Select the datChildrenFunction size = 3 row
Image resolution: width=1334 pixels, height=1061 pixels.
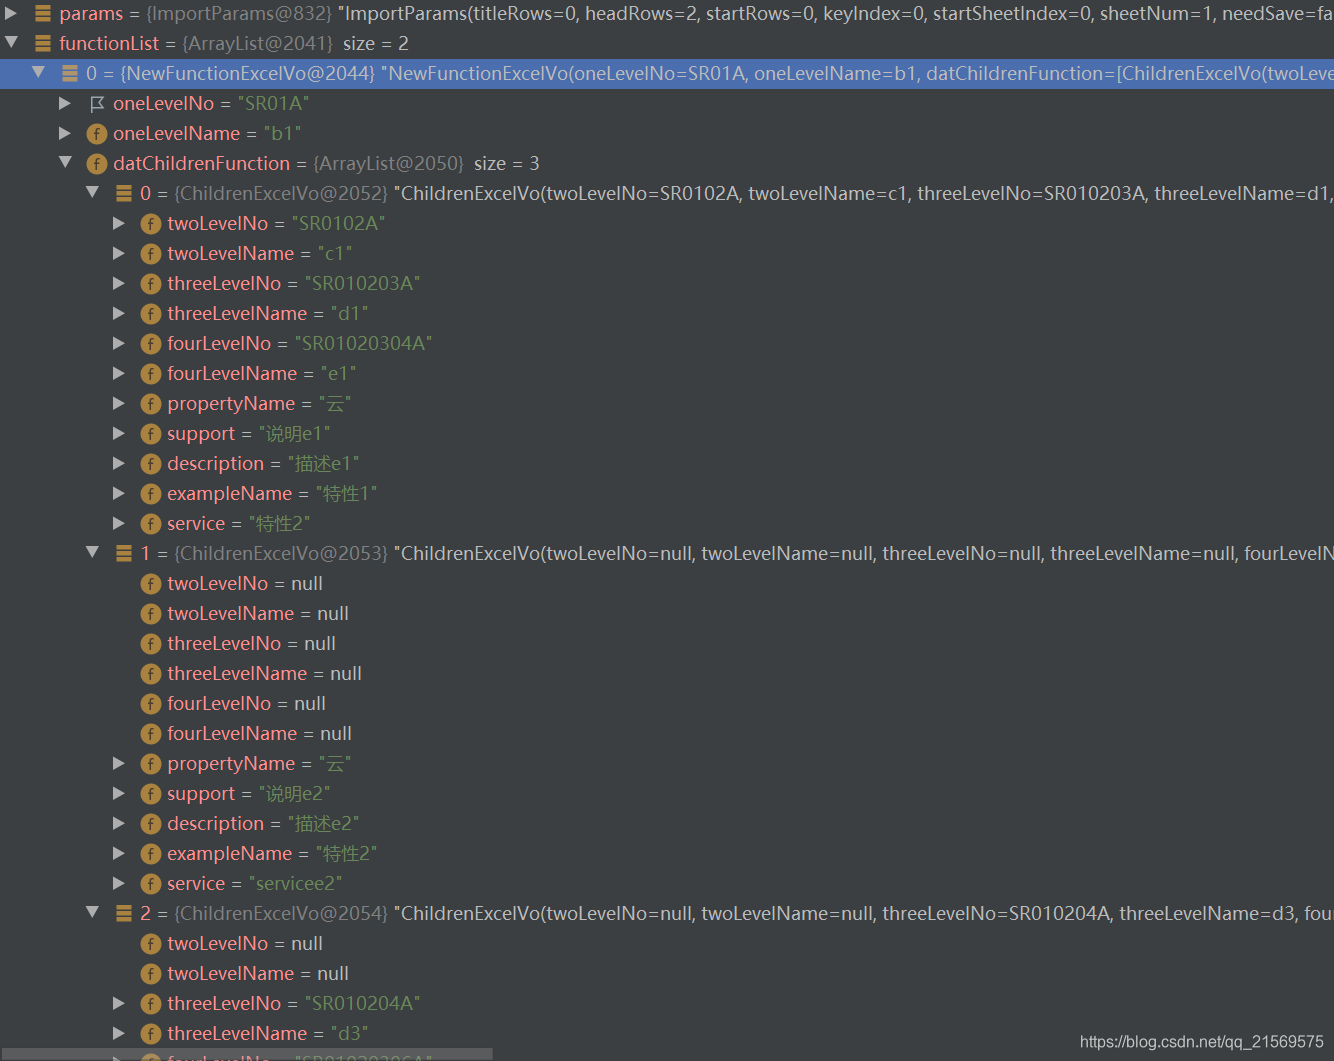click(x=667, y=164)
